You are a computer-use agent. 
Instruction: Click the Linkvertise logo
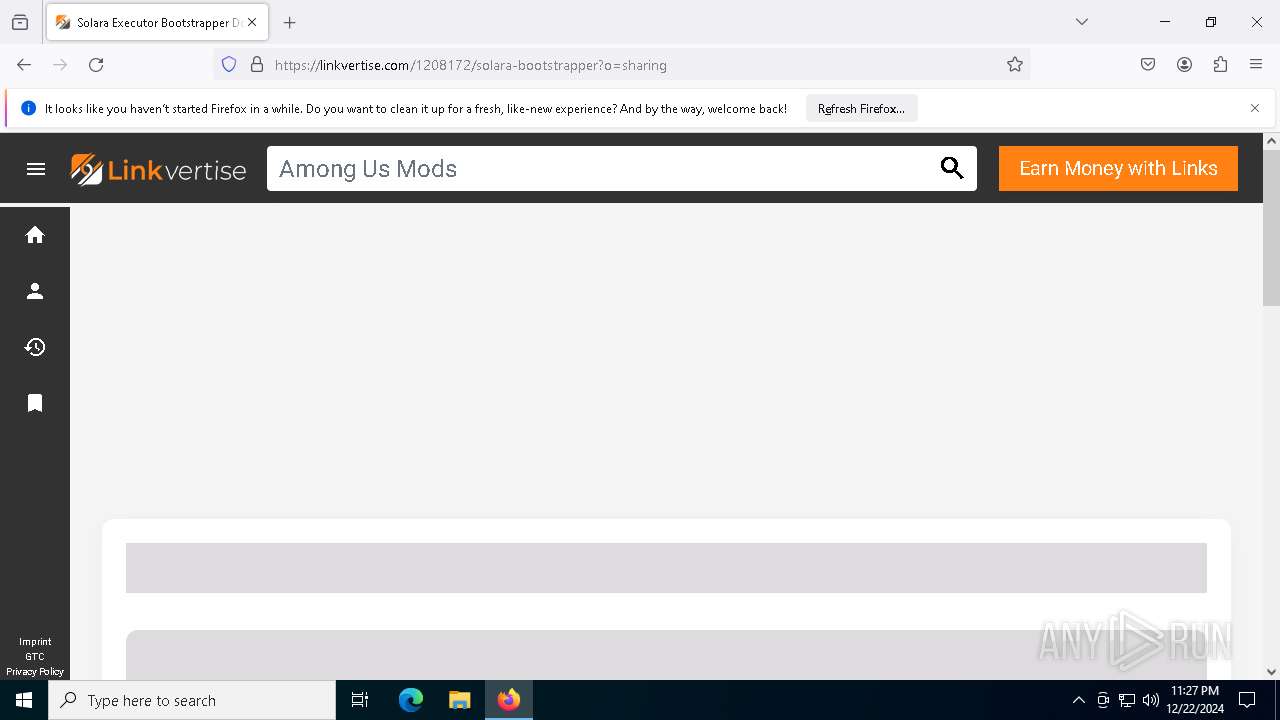click(158, 169)
